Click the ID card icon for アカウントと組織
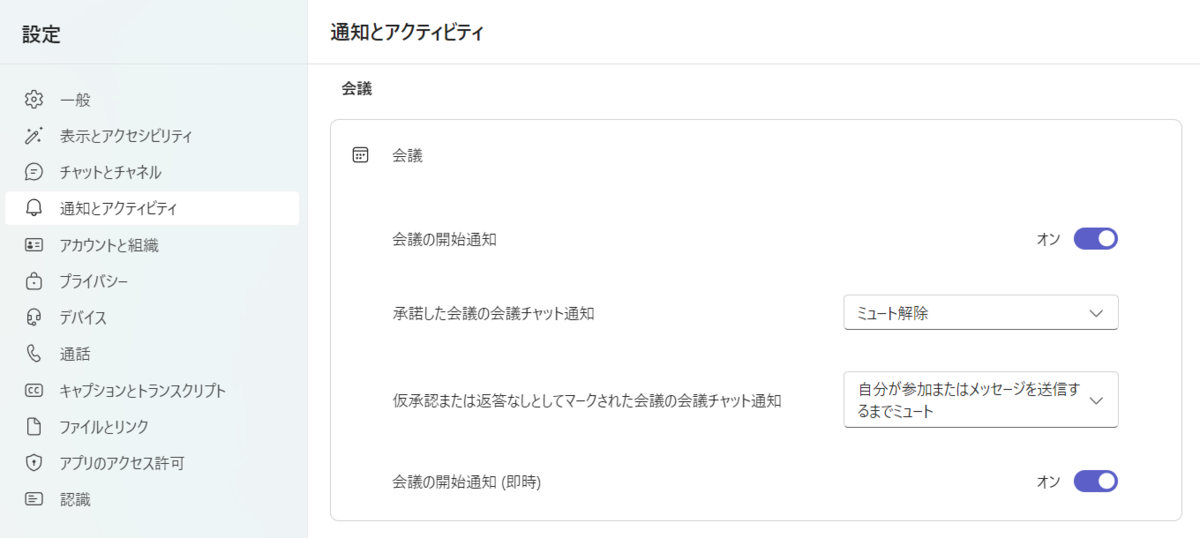The width and height of the screenshot is (1200, 538). point(34,245)
